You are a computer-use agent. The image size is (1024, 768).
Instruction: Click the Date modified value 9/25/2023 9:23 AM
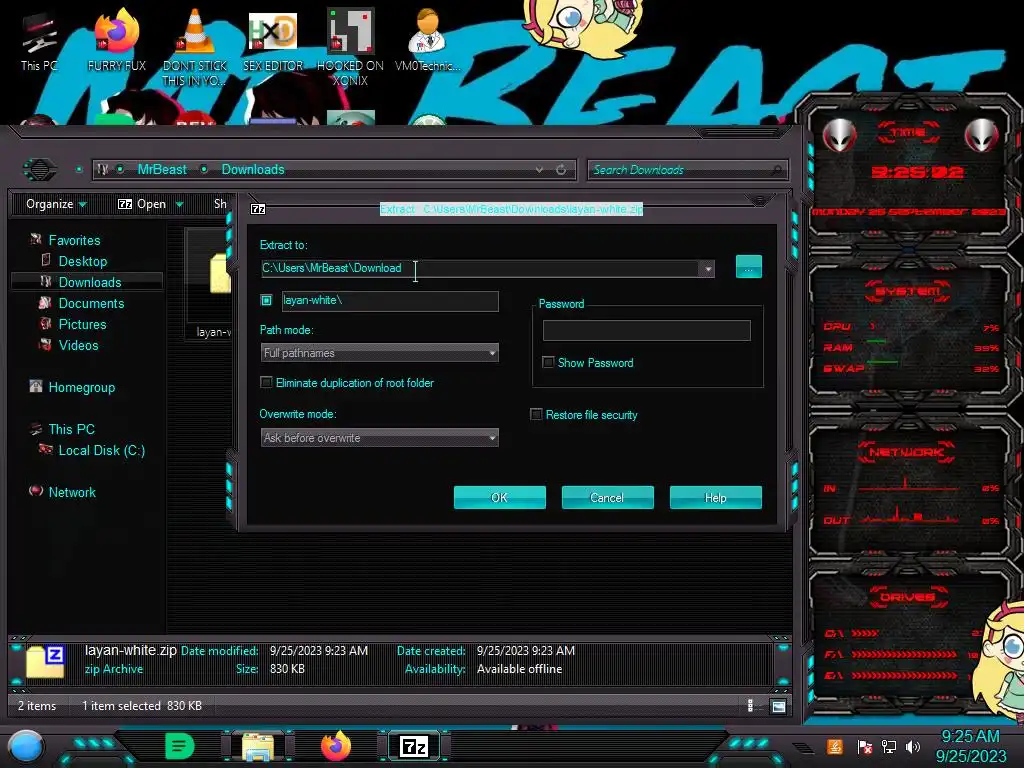click(x=319, y=650)
